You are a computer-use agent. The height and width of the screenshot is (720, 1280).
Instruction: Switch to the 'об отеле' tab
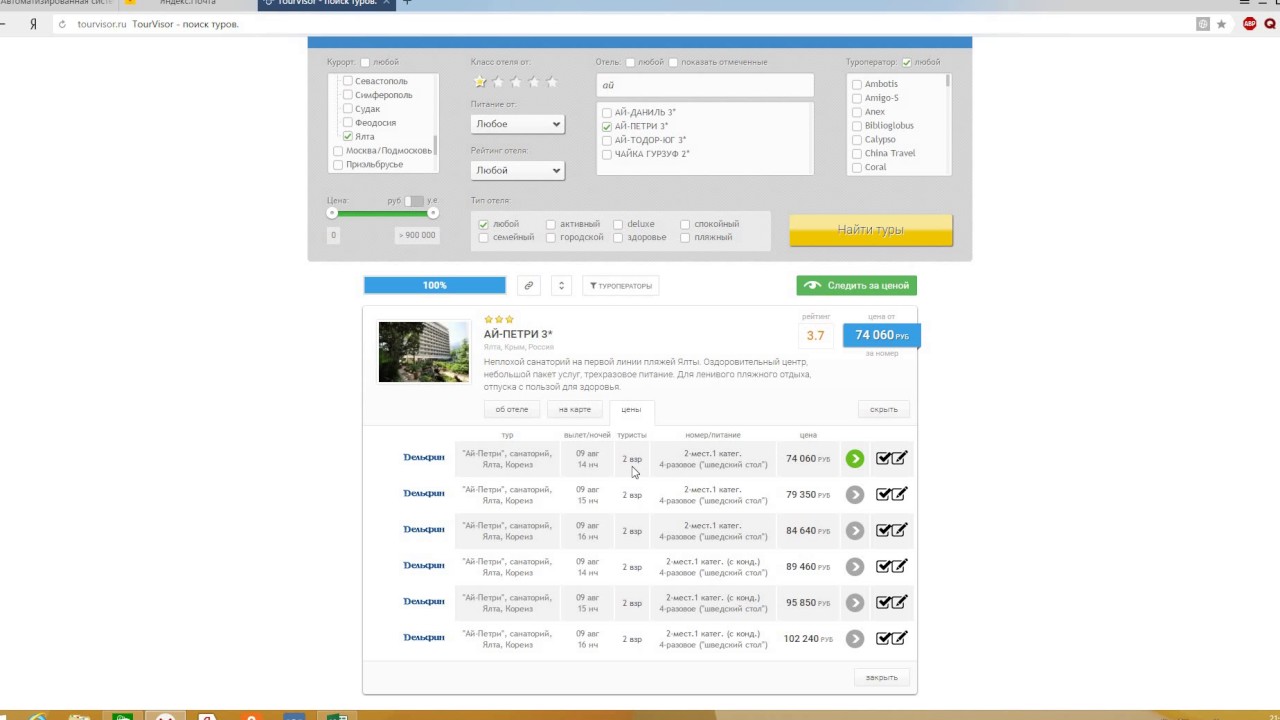[x=512, y=409]
